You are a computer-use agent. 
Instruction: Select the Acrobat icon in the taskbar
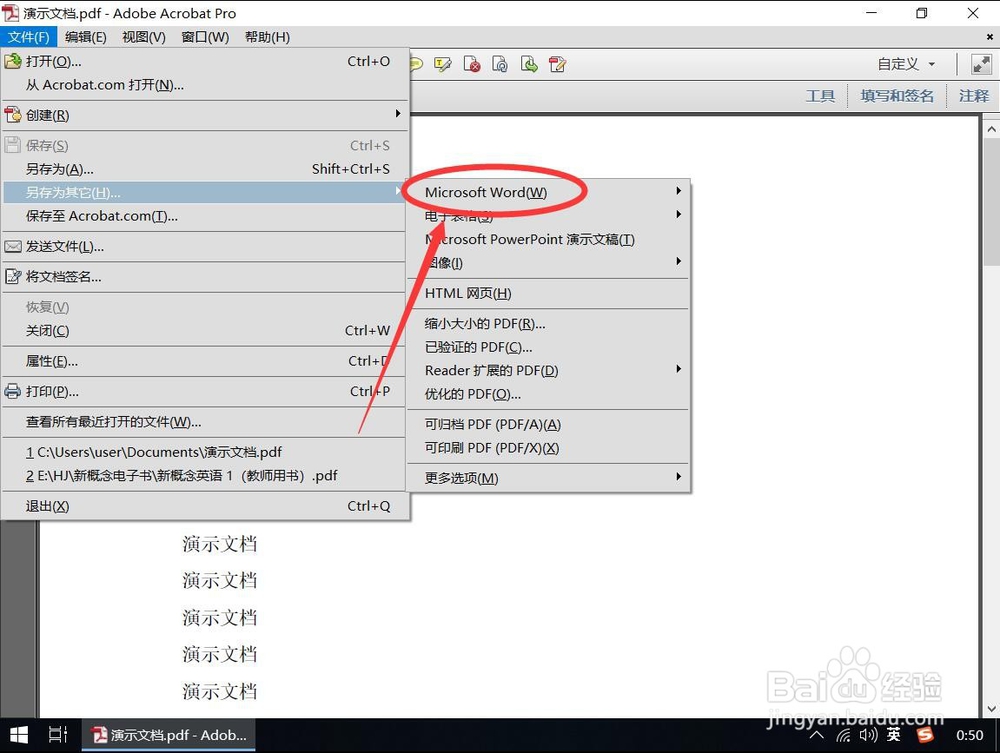click(x=168, y=735)
